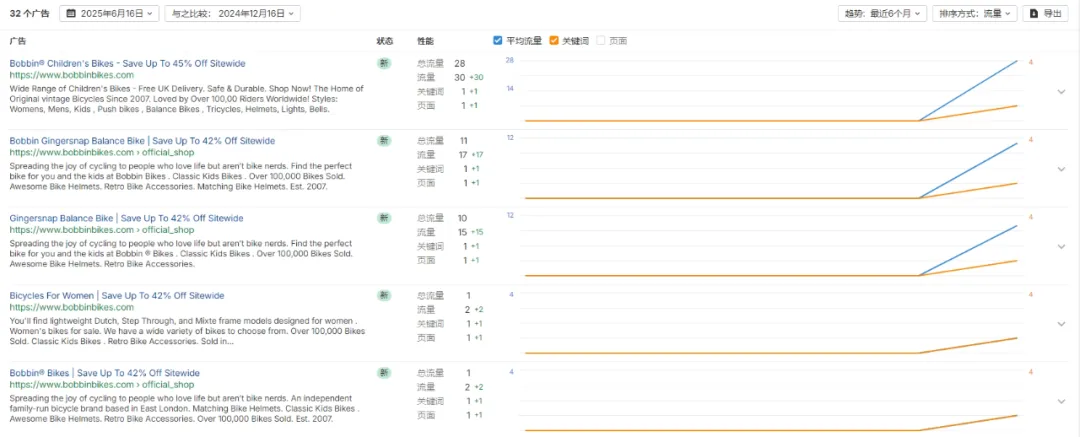Image resolution: width=1080 pixels, height=437 pixels.
Task: Open the 2025年6月16日 date picker
Action: click(110, 13)
